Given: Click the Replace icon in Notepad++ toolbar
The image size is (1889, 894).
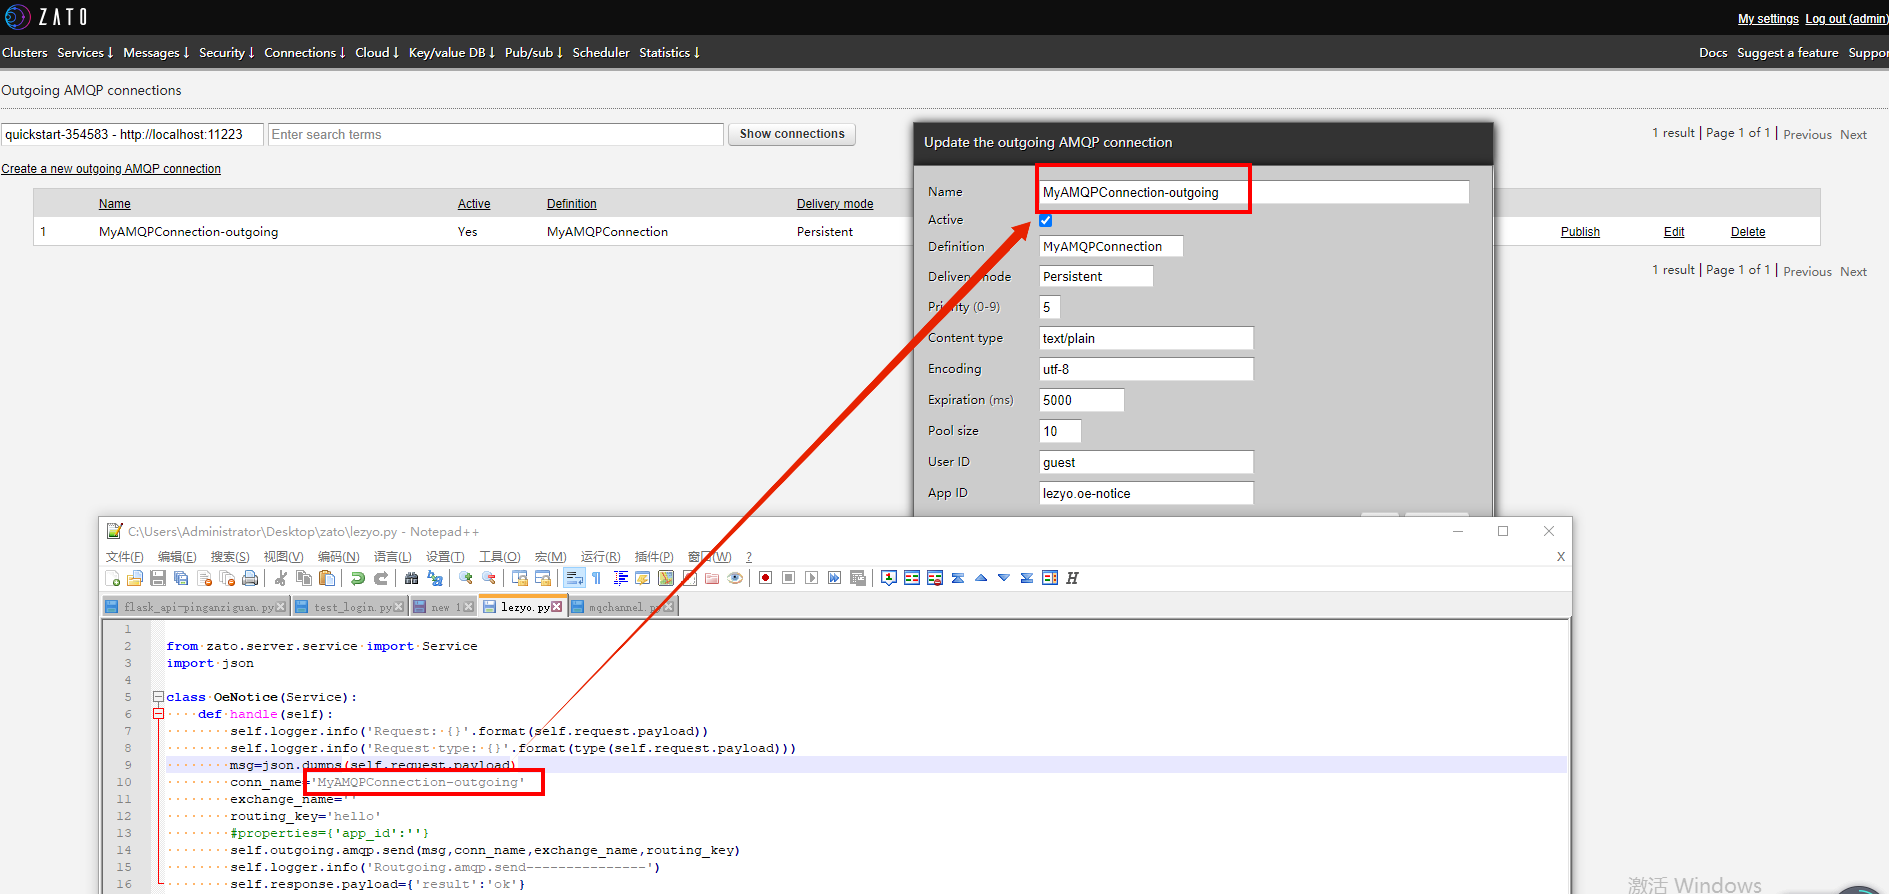Looking at the screenshot, I should (435, 578).
